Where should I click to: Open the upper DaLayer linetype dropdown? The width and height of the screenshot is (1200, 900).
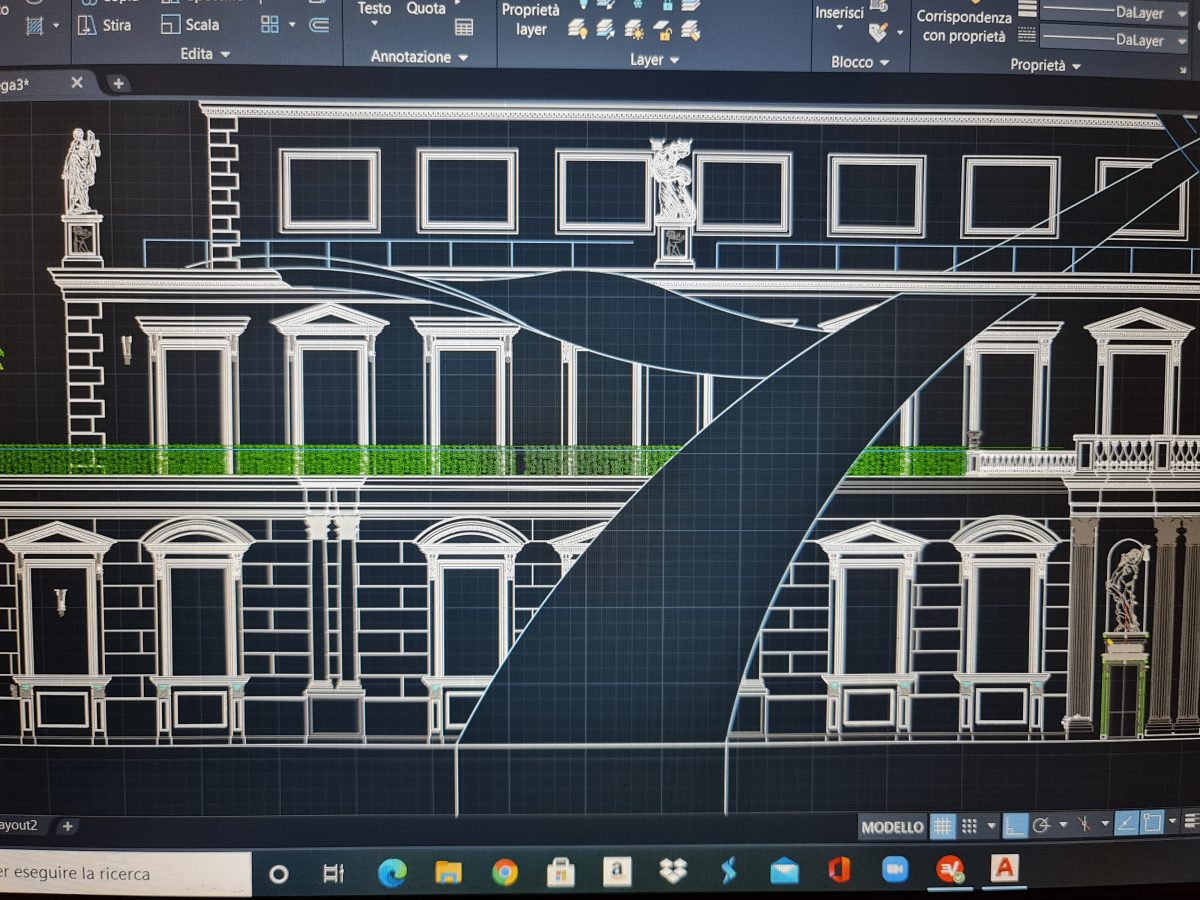point(1183,14)
